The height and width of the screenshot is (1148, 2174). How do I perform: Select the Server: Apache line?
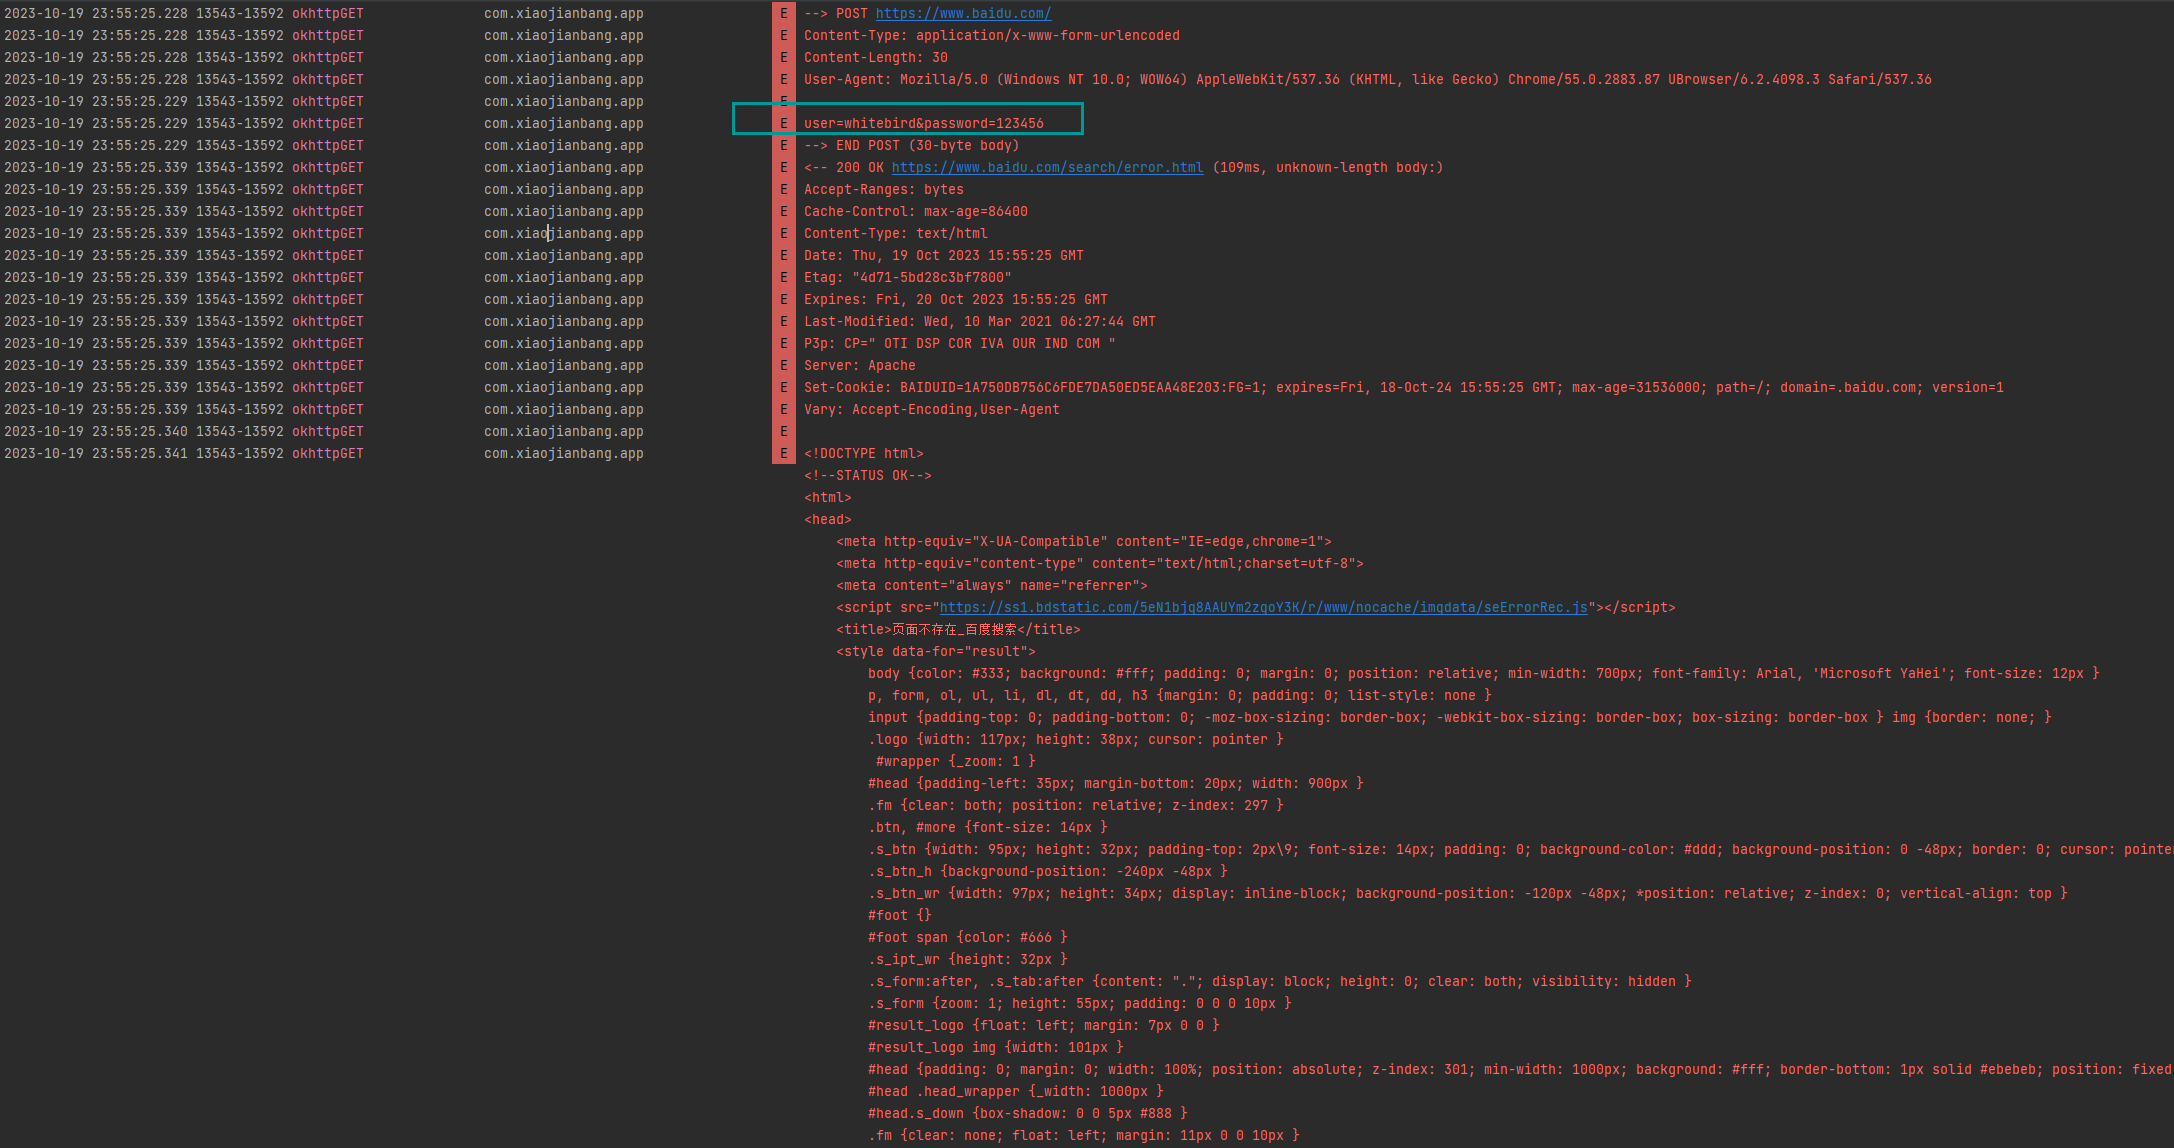point(859,366)
